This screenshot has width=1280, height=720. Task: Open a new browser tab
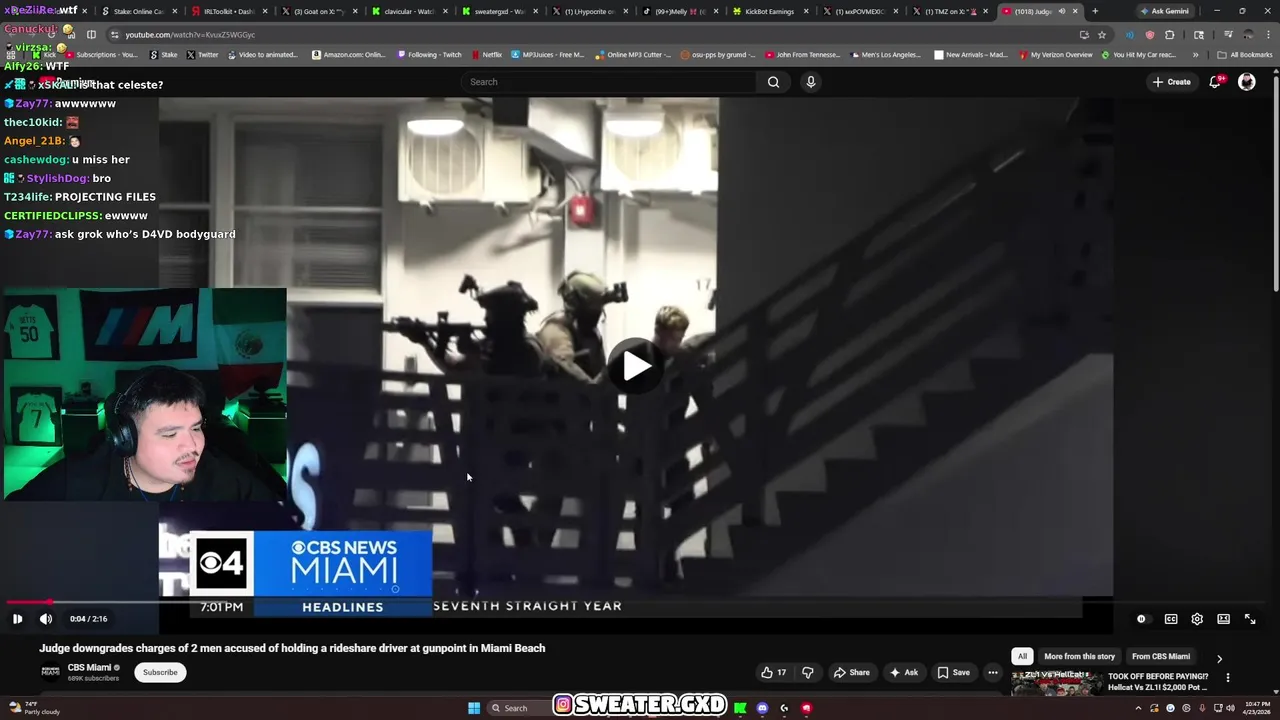(x=1095, y=11)
